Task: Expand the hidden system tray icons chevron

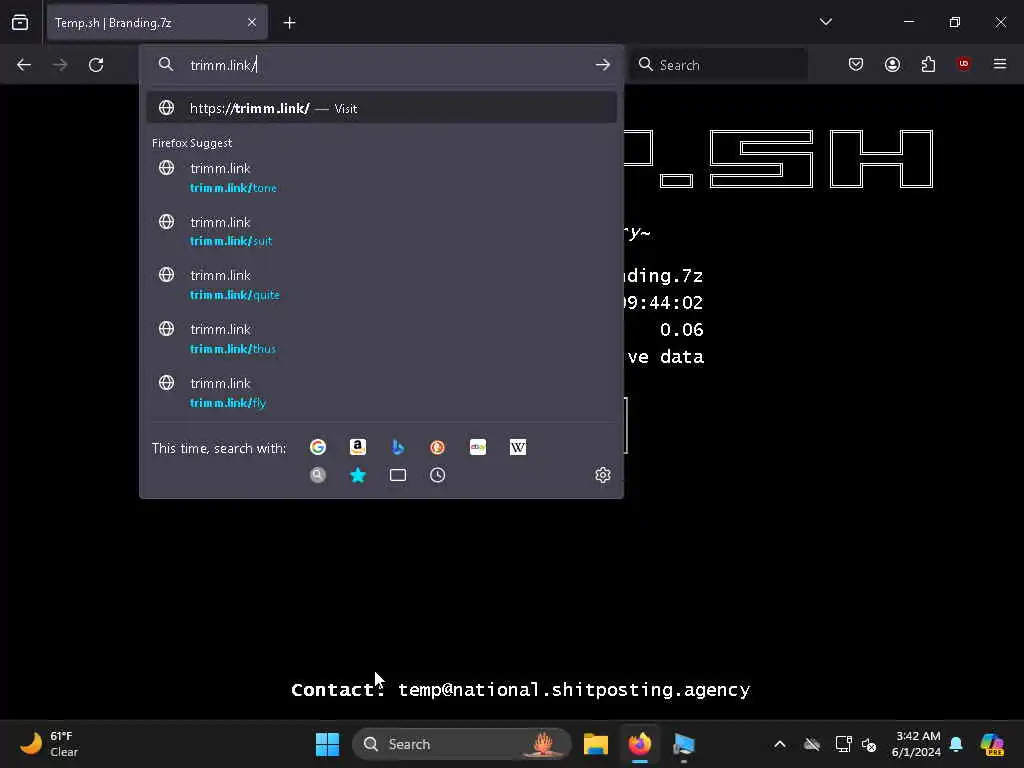Action: [780, 744]
